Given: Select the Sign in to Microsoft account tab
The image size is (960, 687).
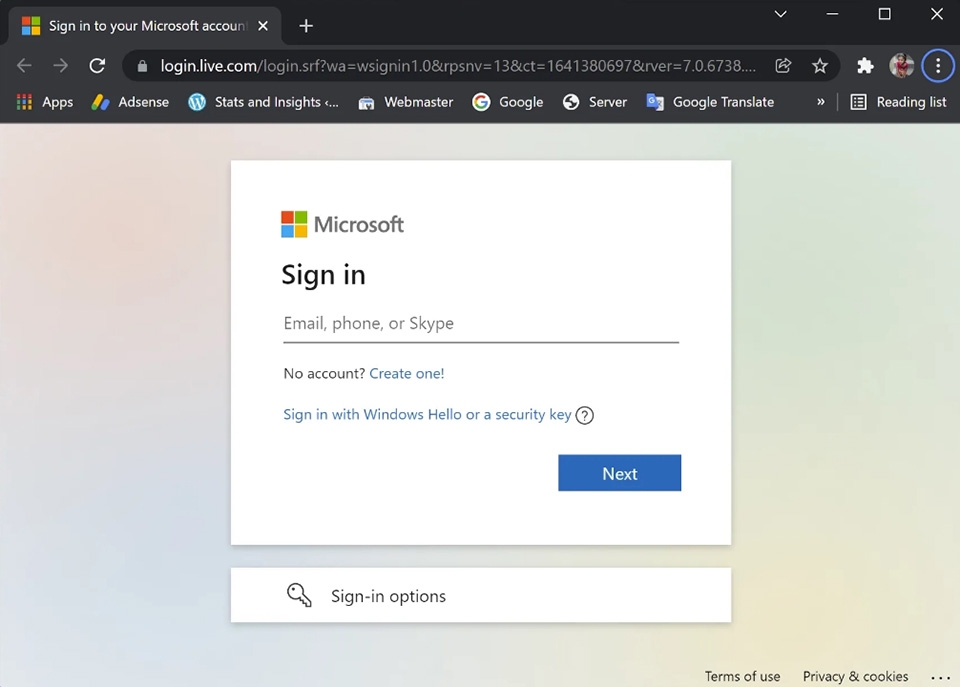Looking at the screenshot, I should [x=145, y=26].
